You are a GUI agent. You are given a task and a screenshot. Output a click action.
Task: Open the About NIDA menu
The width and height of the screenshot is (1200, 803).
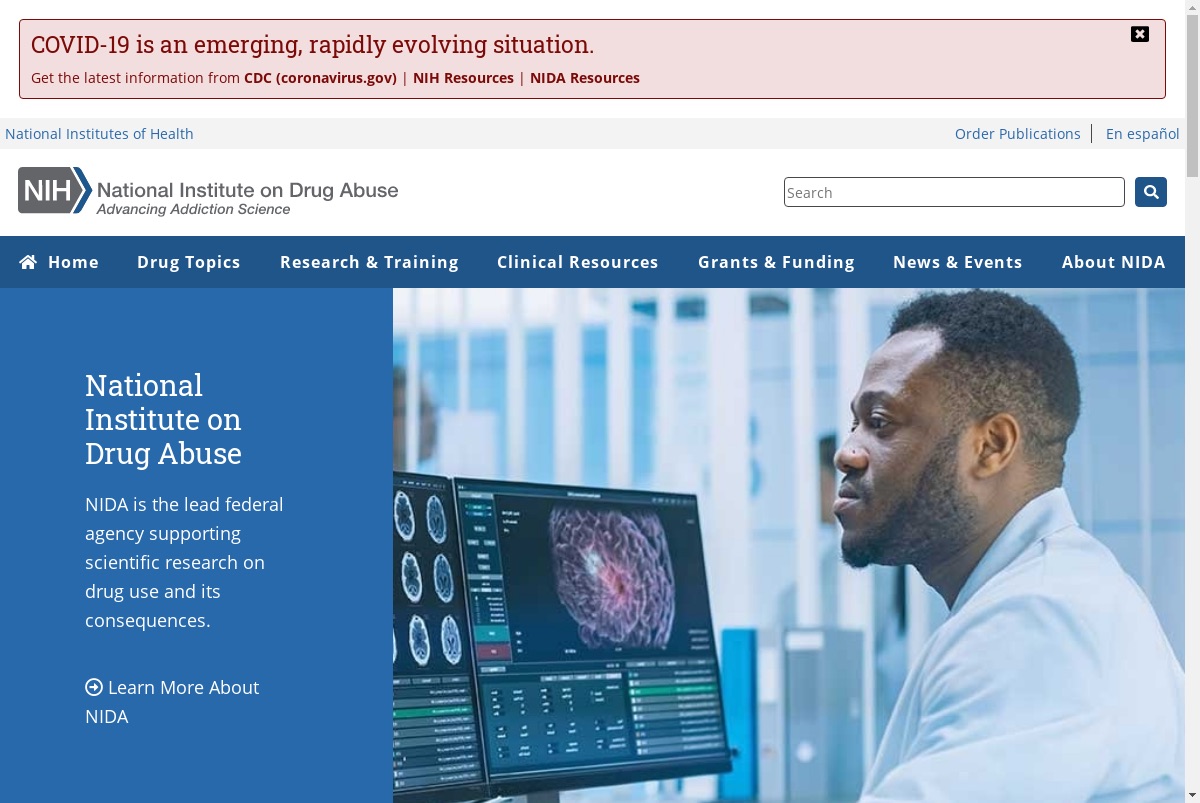tap(1114, 262)
